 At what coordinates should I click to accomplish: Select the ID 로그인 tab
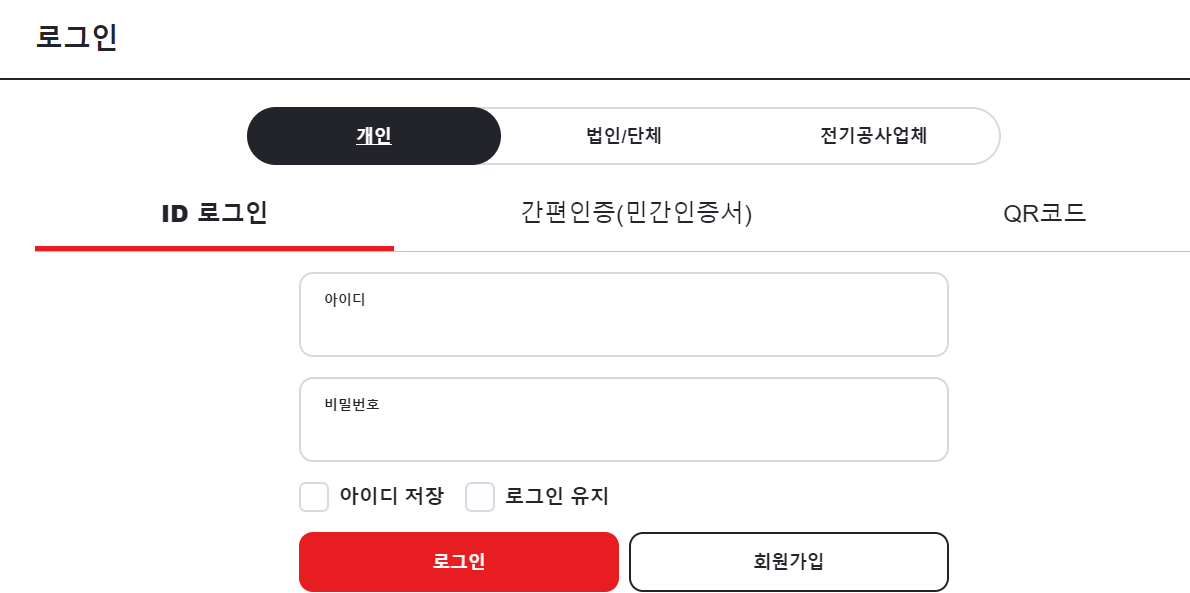coord(215,212)
